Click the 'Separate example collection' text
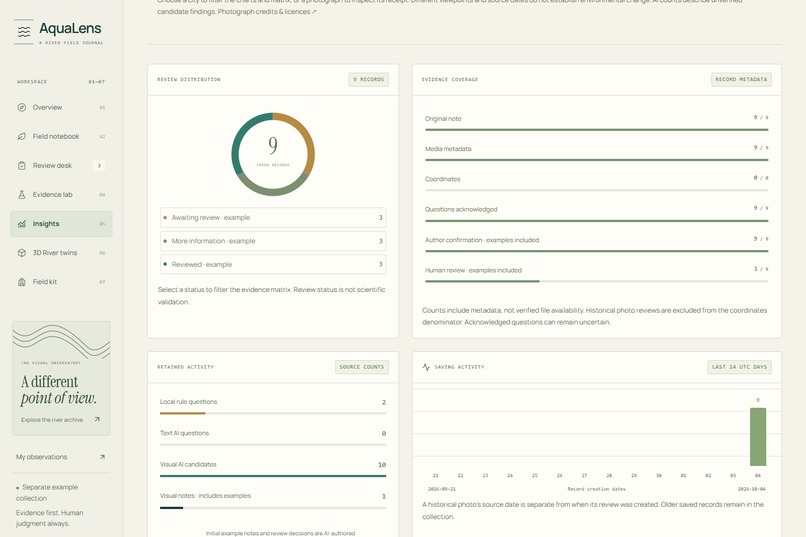The width and height of the screenshot is (806, 537). [47, 492]
